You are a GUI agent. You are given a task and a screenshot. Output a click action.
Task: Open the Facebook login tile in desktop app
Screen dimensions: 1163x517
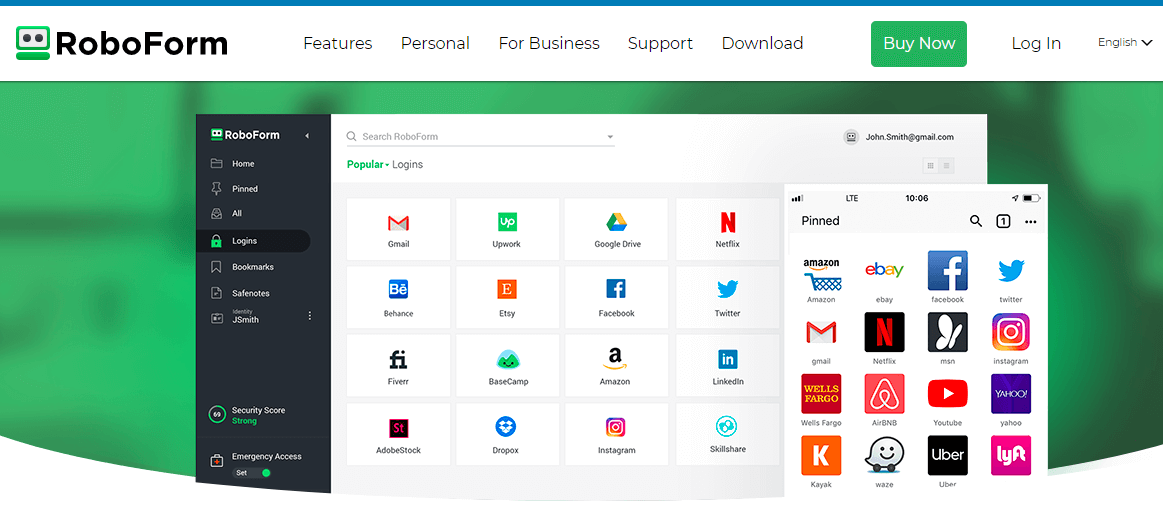click(x=616, y=297)
